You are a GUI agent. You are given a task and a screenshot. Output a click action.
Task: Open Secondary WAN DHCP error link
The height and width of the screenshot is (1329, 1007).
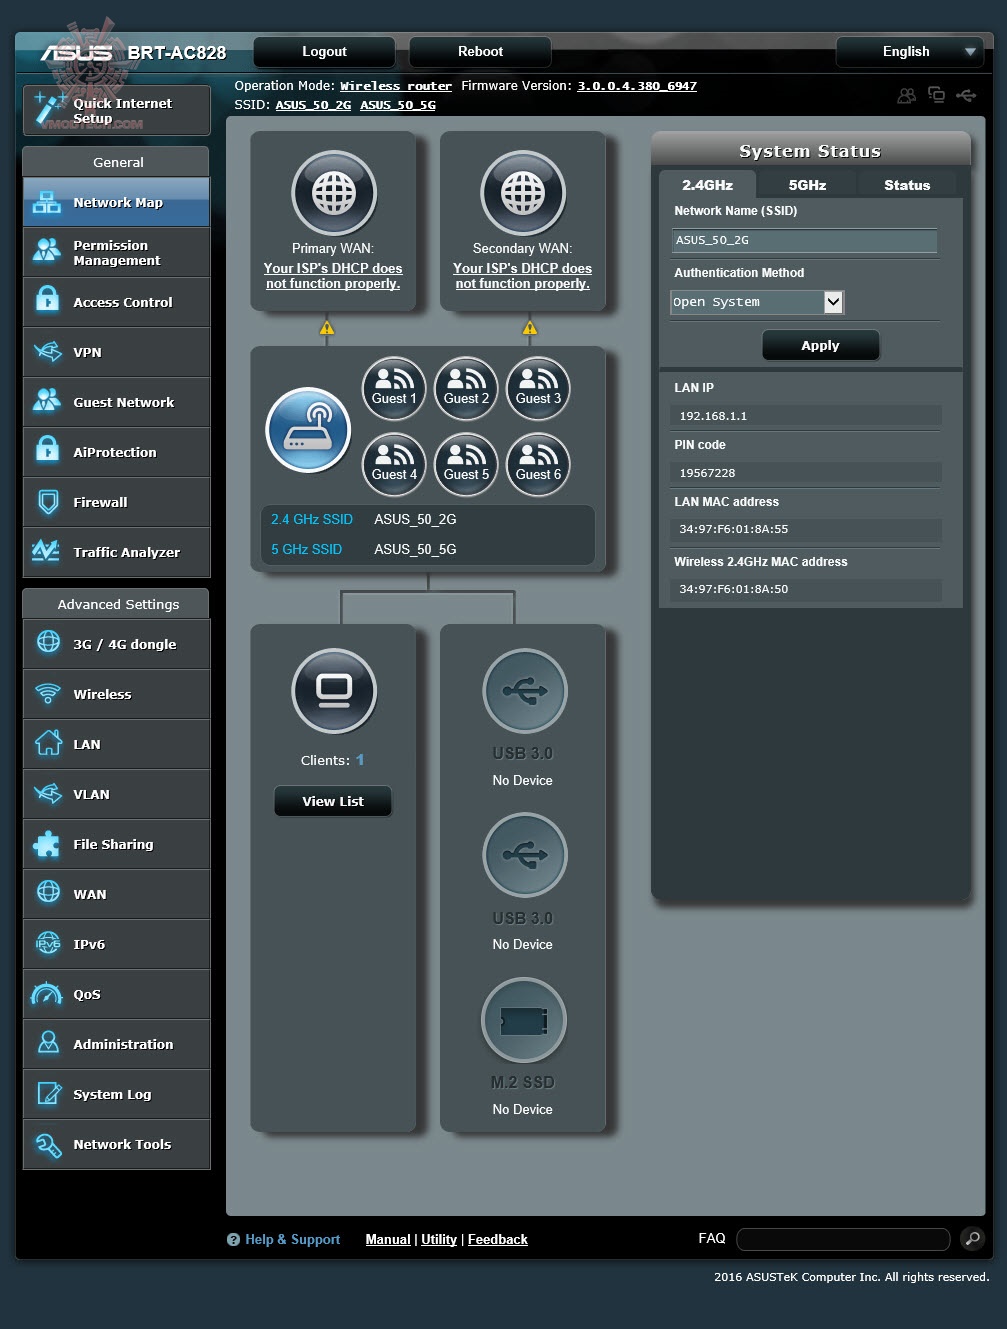click(522, 276)
